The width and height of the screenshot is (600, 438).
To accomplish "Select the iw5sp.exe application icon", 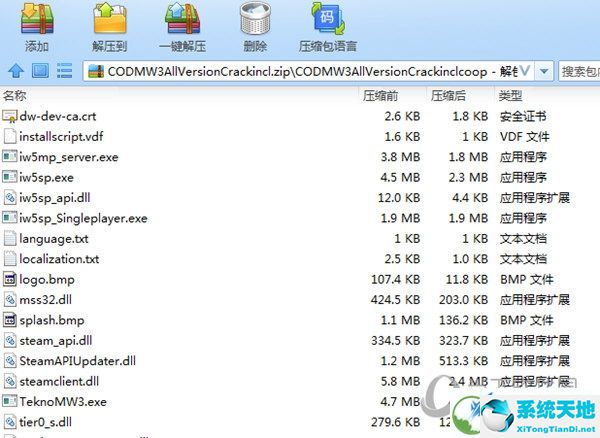I will (x=10, y=177).
